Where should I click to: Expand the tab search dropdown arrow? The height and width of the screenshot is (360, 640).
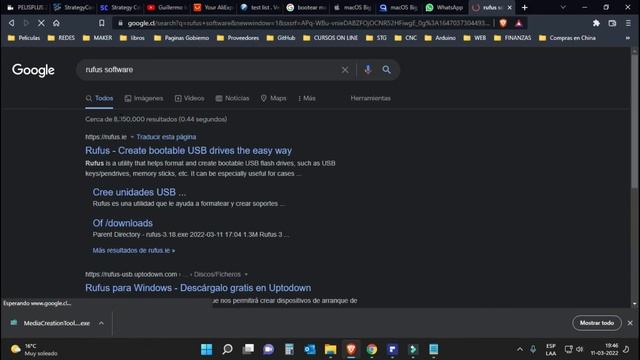pyautogui.click(x=563, y=7)
